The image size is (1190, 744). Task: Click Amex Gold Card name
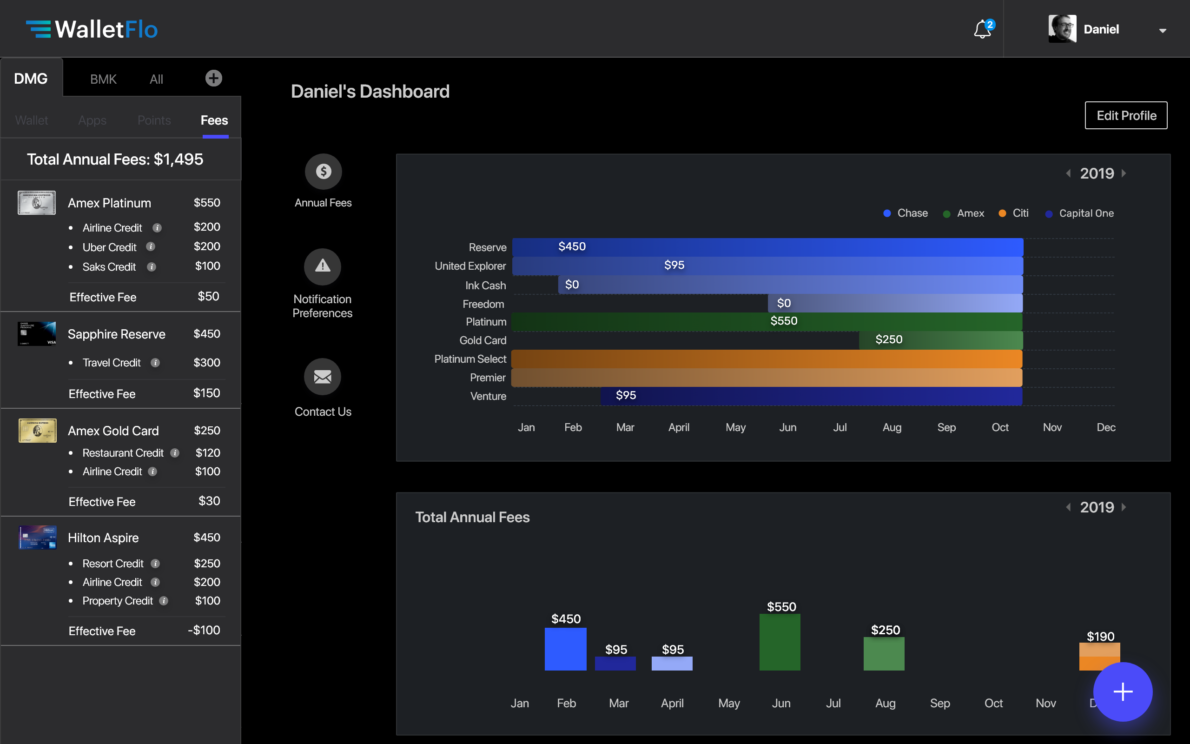[113, 430]
